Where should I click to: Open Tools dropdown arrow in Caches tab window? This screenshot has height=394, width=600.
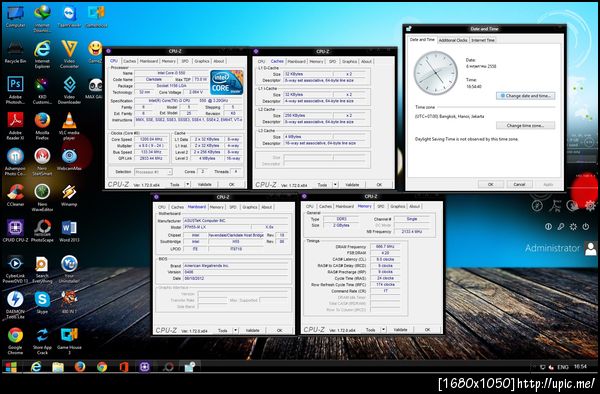[335, 185]
